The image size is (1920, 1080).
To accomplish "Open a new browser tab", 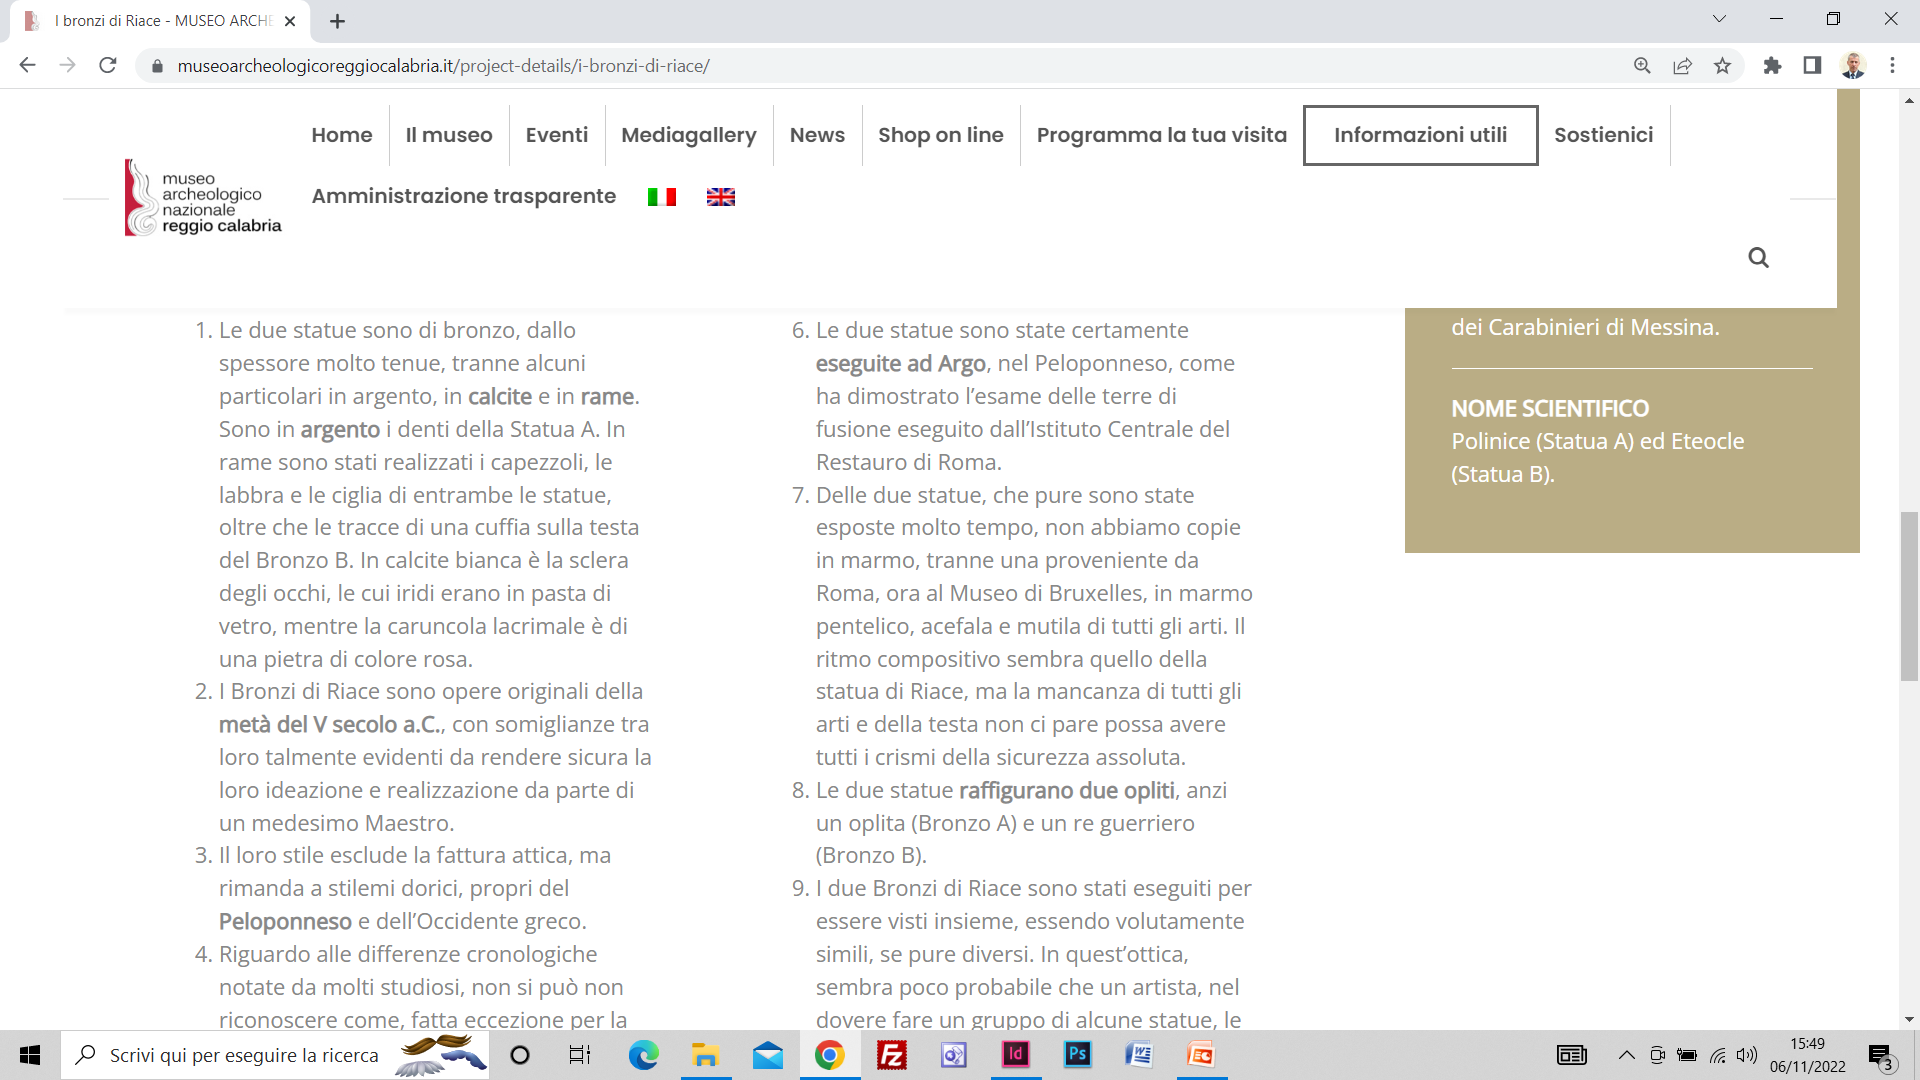I will coord(337,21).
